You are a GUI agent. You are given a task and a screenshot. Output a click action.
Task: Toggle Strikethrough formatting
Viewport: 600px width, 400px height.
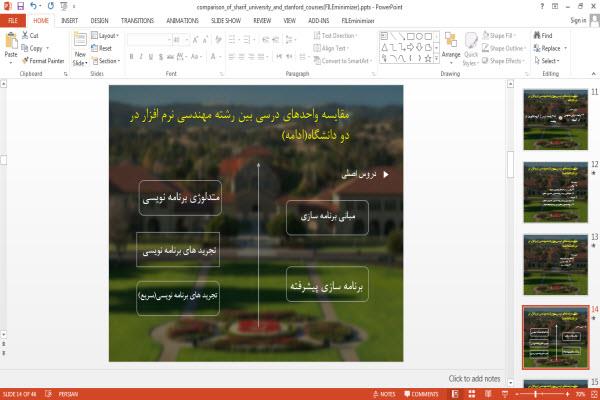click(170, 57)
